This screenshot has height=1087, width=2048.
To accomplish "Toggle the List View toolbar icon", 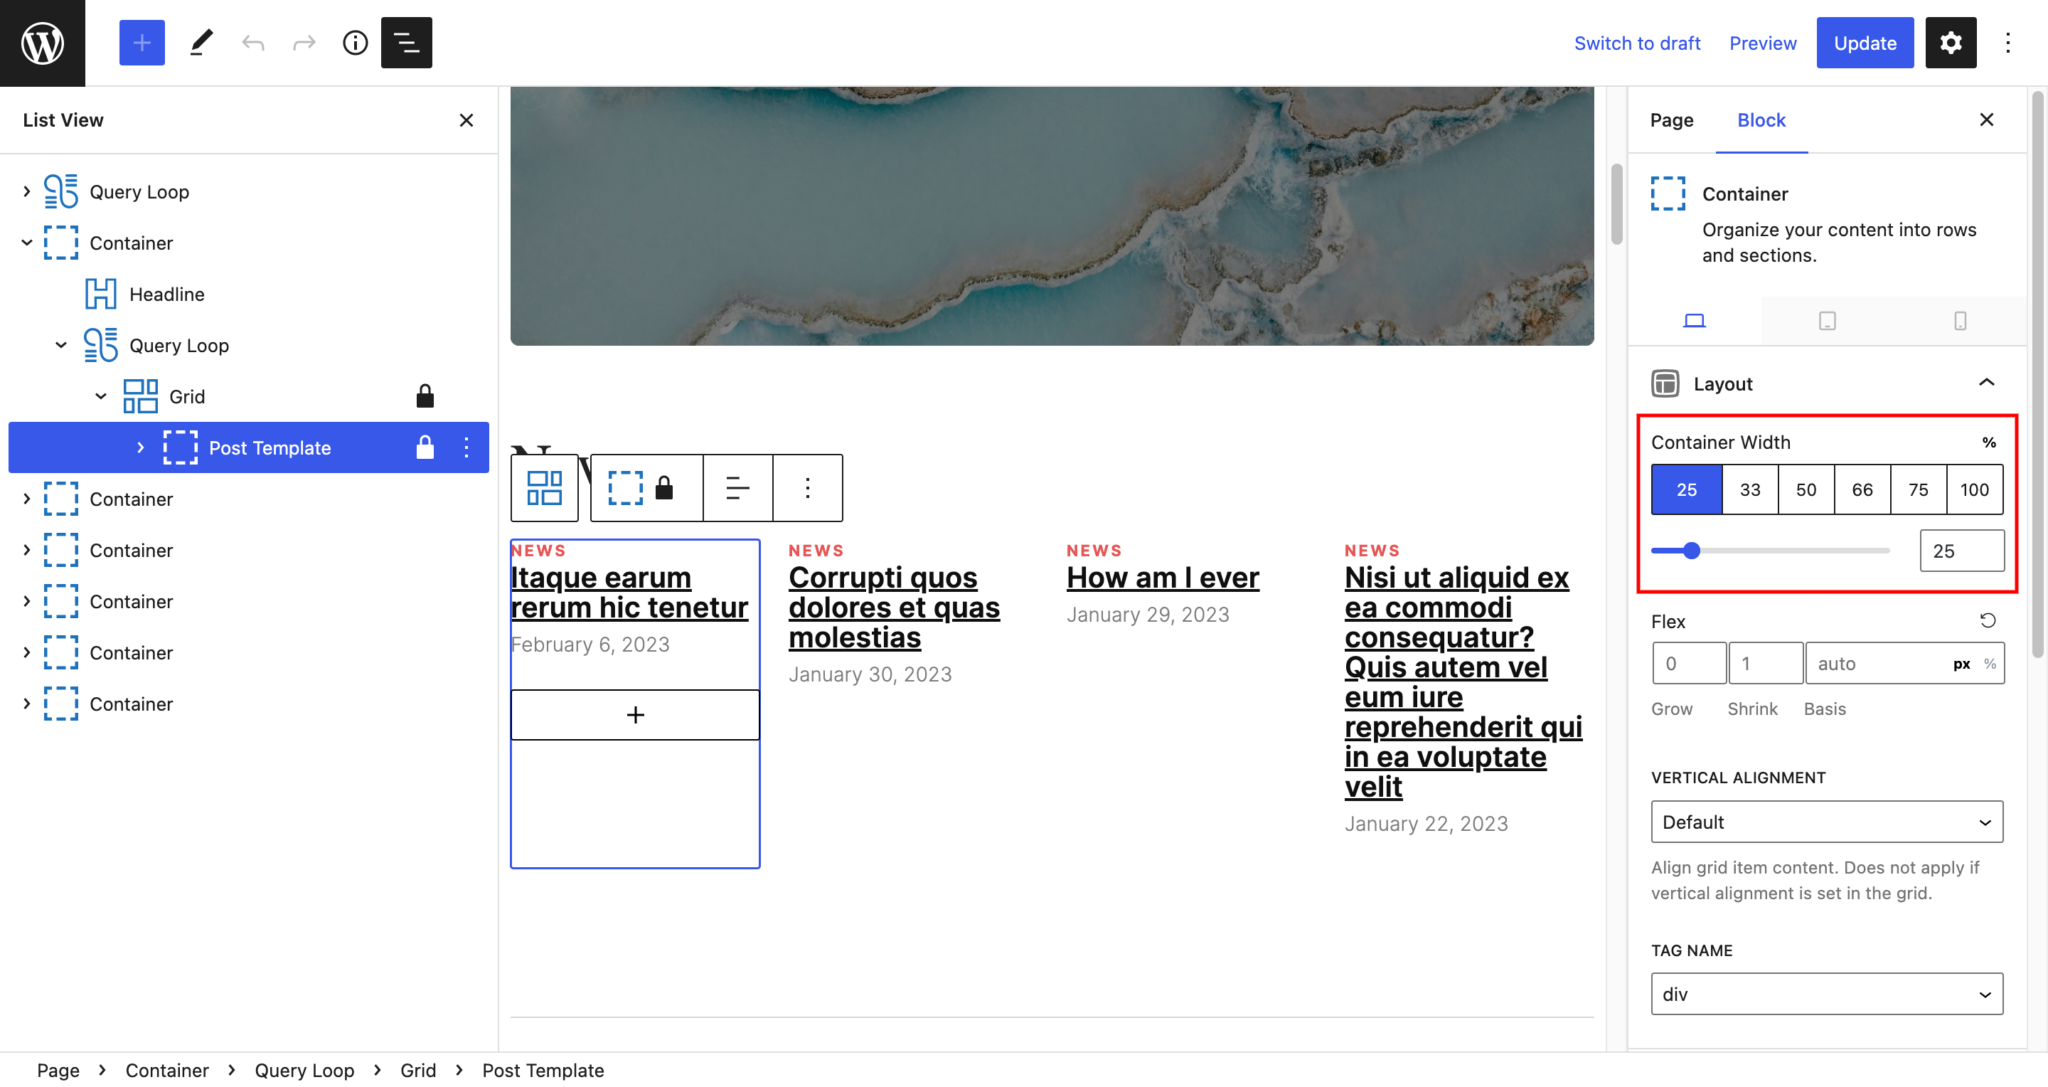I will tap(406, 43).
